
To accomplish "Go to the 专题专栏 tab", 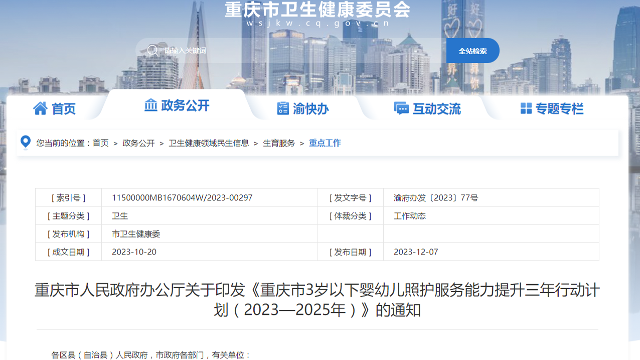I will pos(552,109).
